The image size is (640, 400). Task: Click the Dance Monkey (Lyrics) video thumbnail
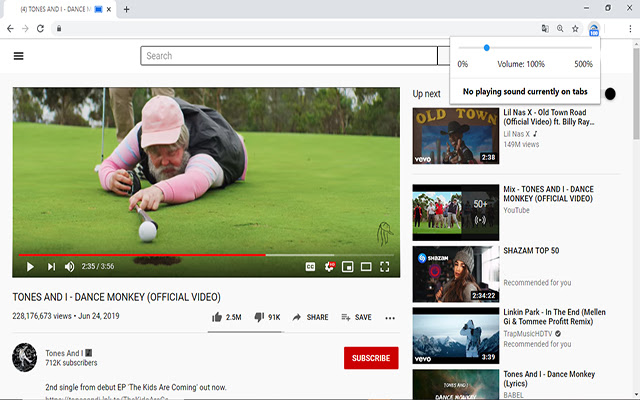pyautogui.click(x=456, y=384)
